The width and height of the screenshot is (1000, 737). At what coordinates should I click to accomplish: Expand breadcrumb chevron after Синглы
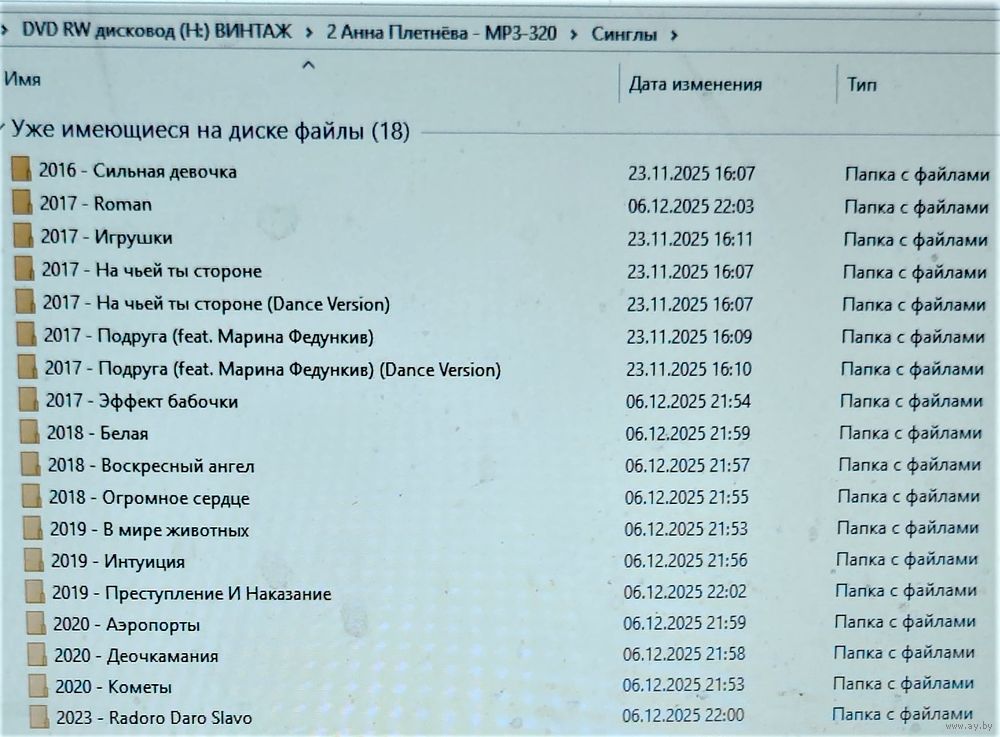pos(675,35)
